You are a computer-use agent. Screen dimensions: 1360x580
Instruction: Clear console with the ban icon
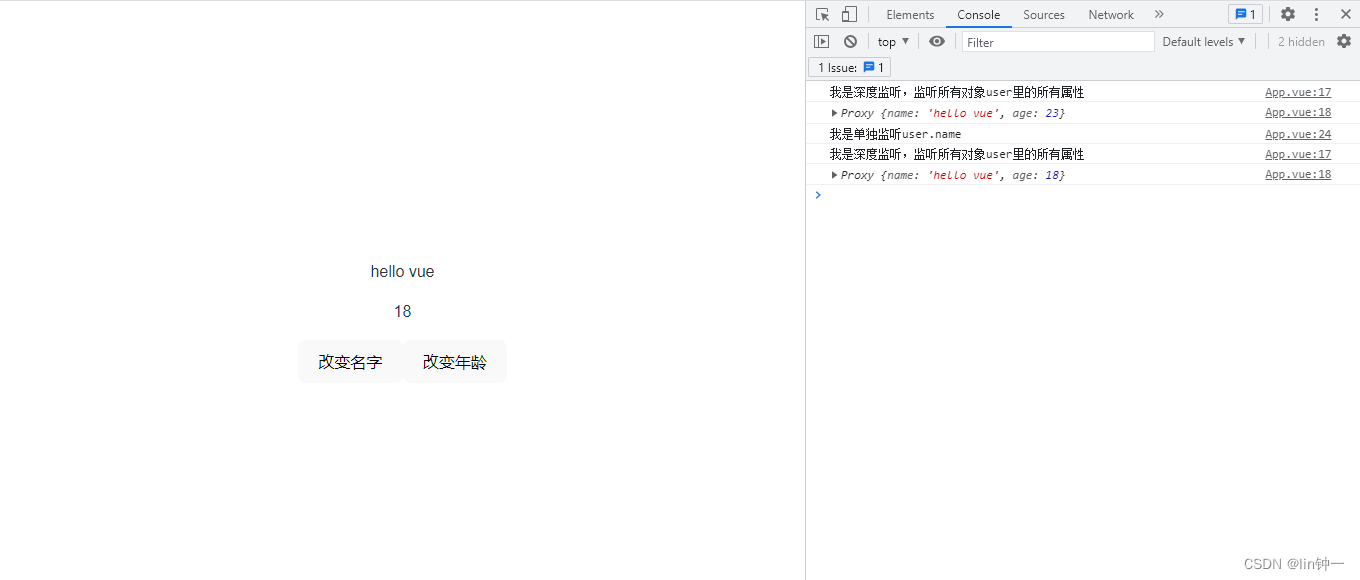(850, 42)
